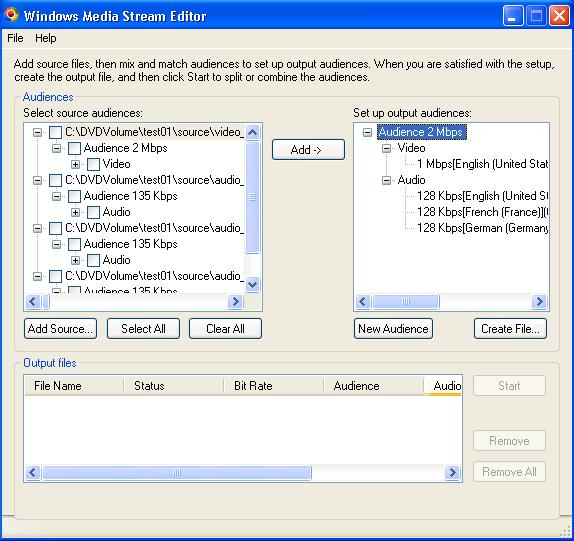Image resolution: width=574 pixels, height=541 pixels.
Task: Click source tree horizontal scroll left arrow
Action: tap(33, 302)
